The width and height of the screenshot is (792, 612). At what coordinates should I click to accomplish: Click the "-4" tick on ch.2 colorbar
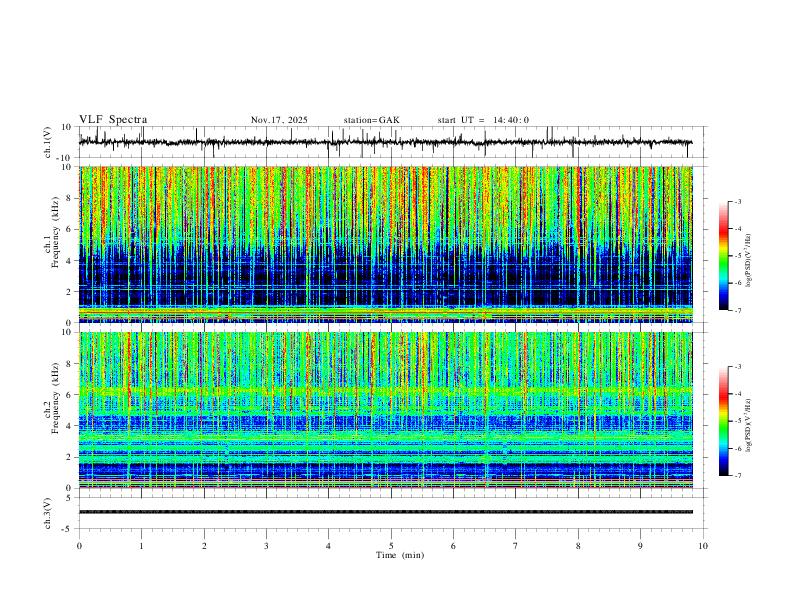[x=737, y=394]
